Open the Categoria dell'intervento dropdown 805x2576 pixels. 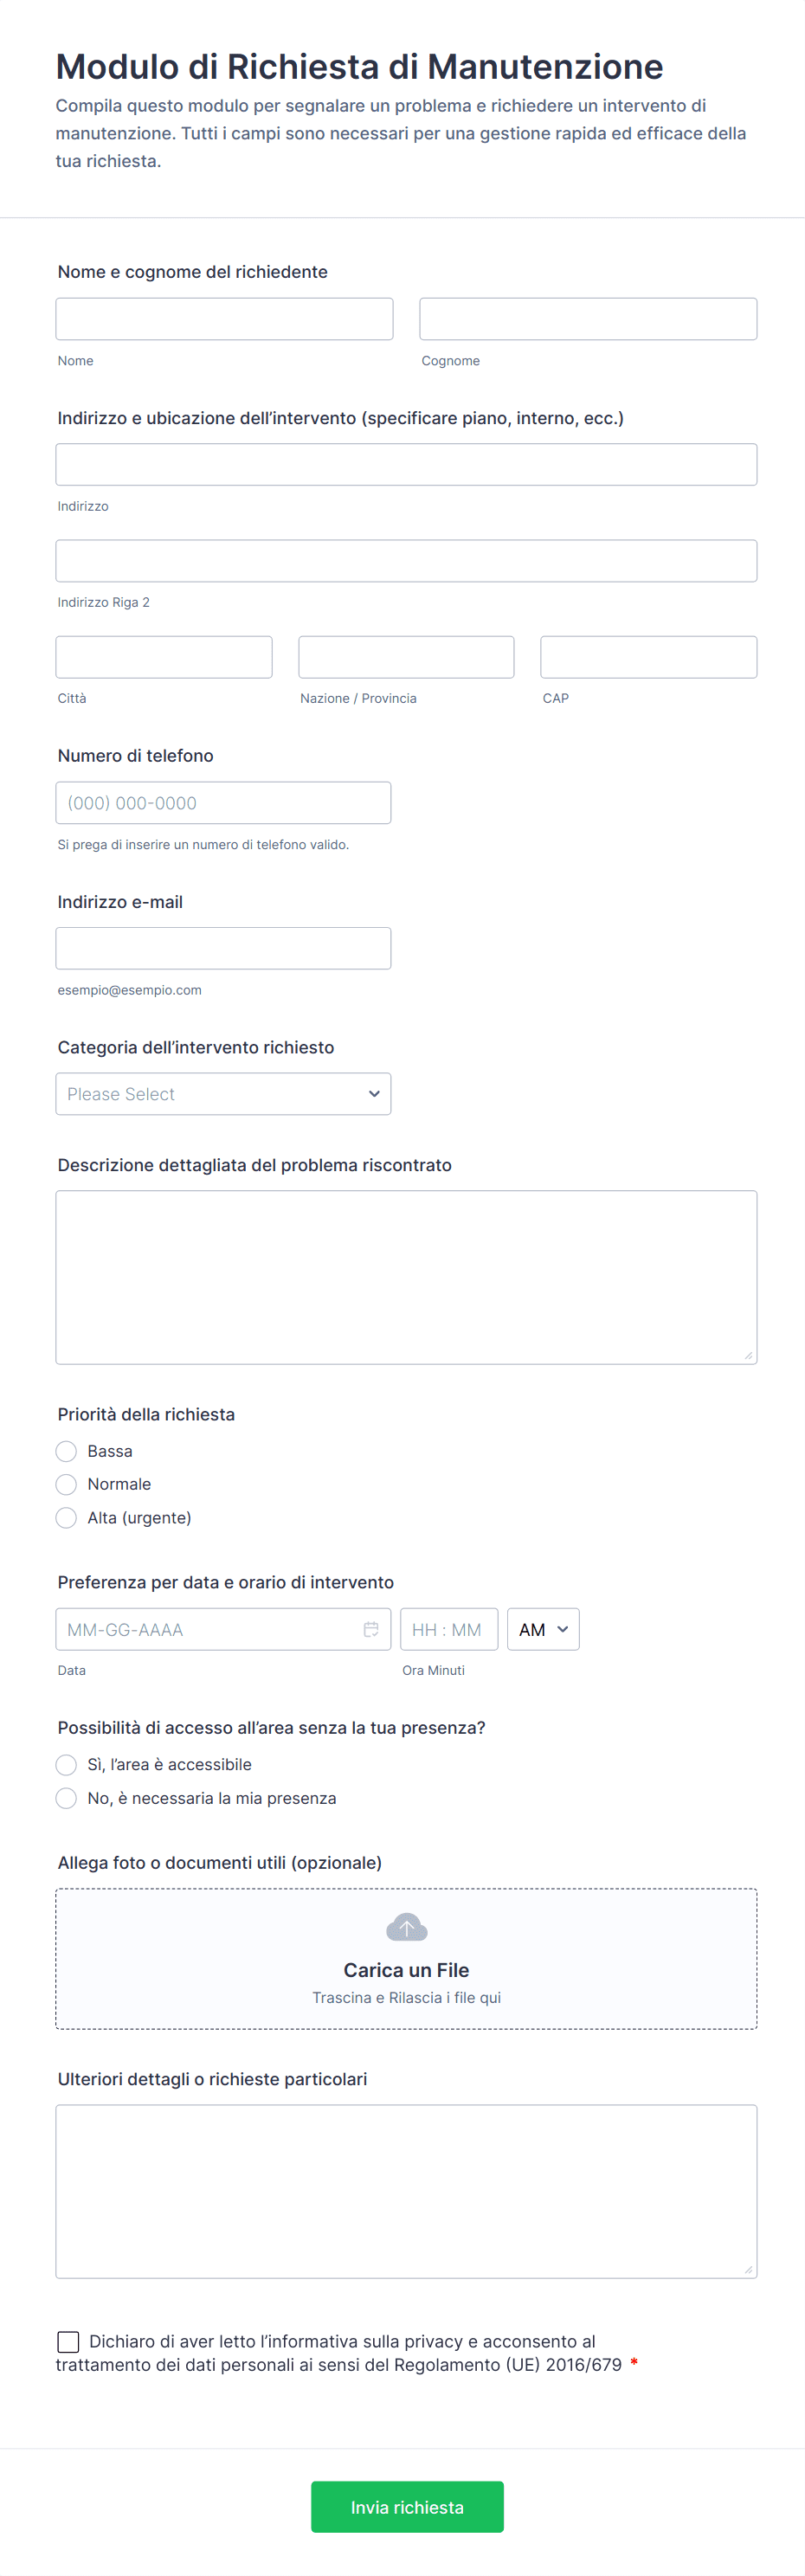223,1094
